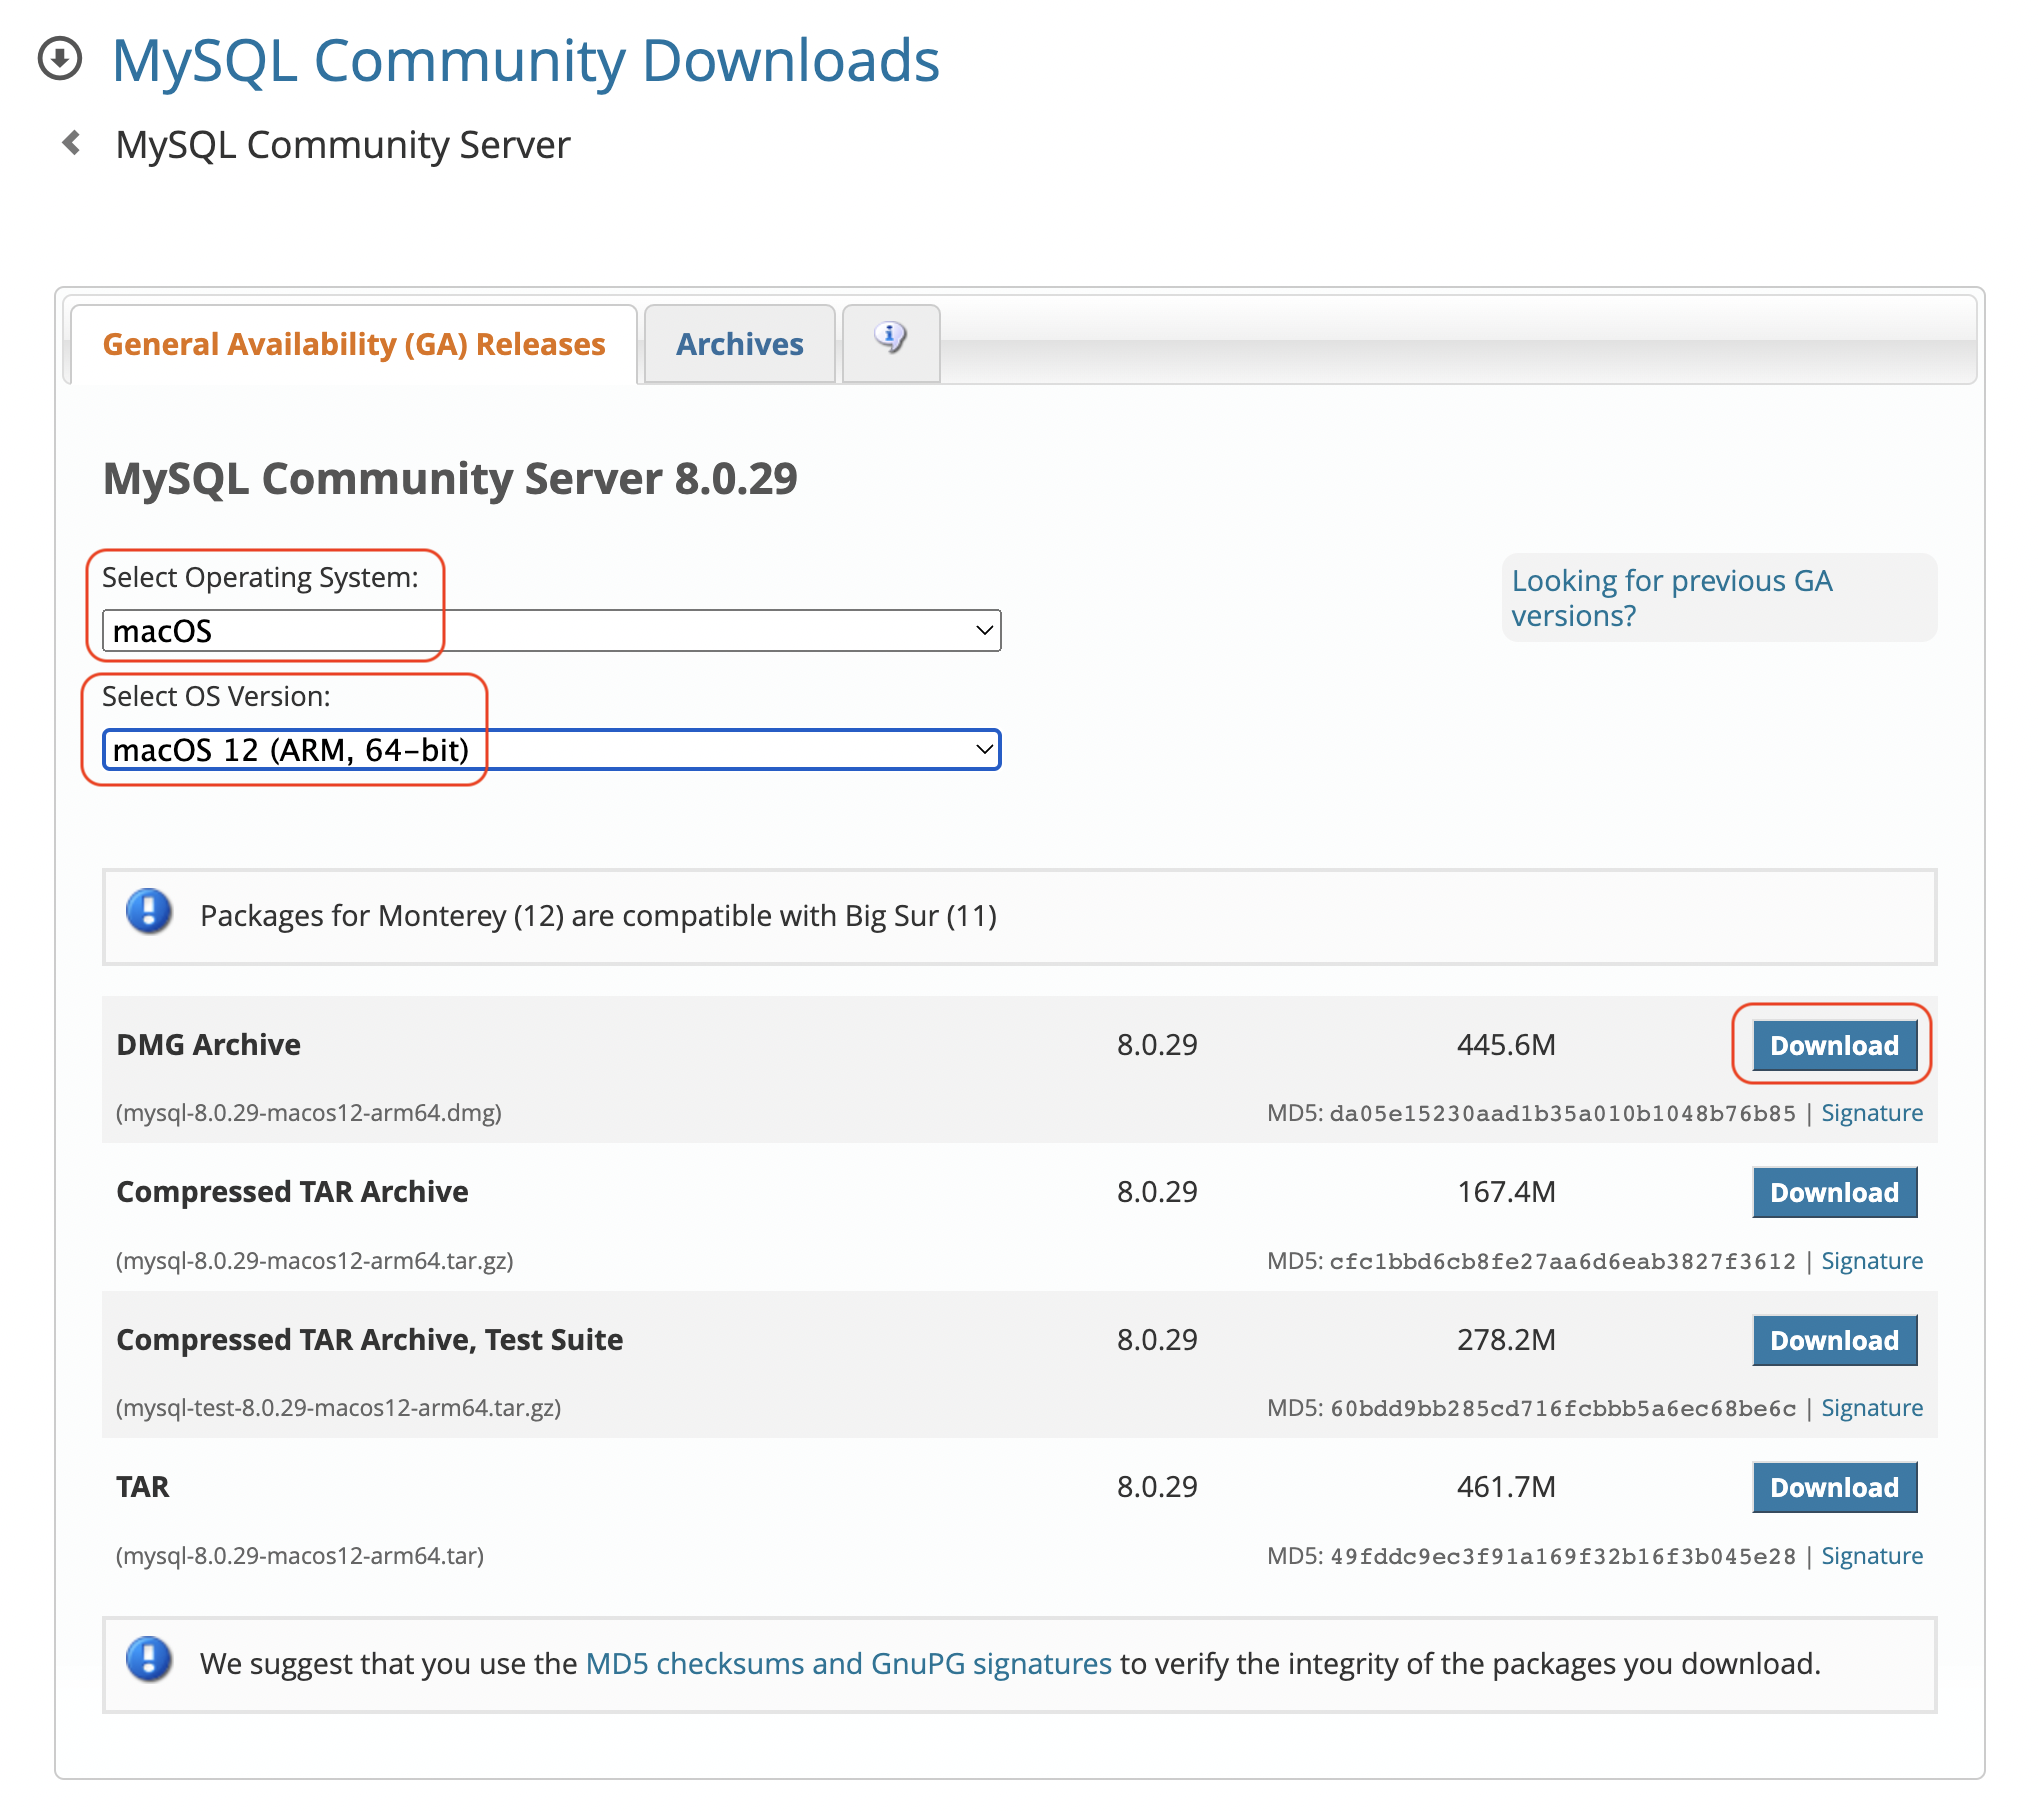The image size is (2038, 1812).
Task: Open the info tab with speech bubble icon
Action: pyautogui.click(x=890, y=343)
